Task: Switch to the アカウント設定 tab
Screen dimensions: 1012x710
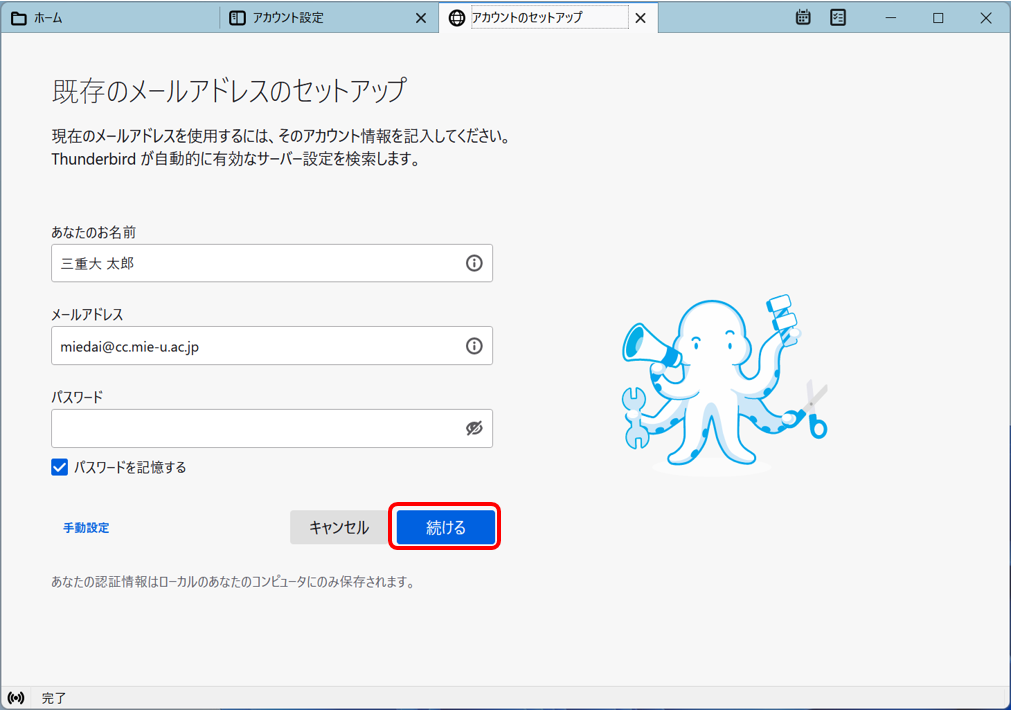Action: coord(329,18)
